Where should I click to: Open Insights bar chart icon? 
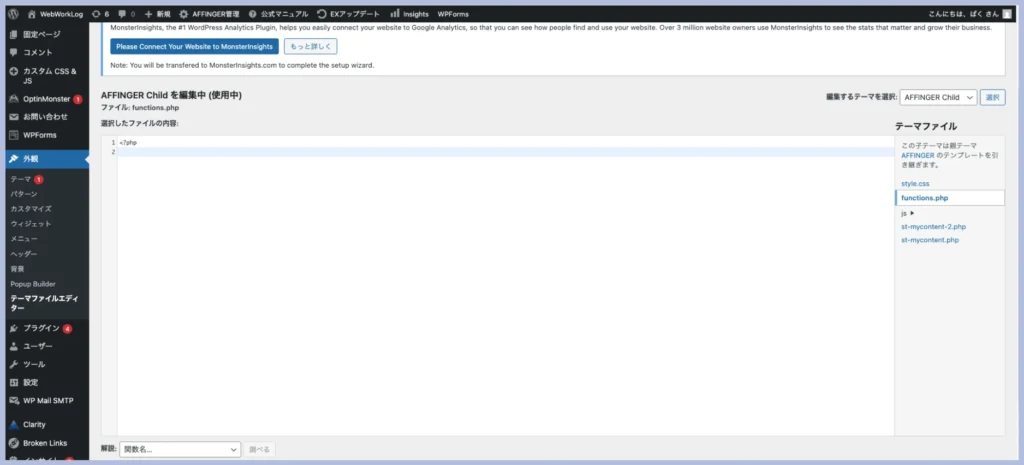tap(394, 14)
